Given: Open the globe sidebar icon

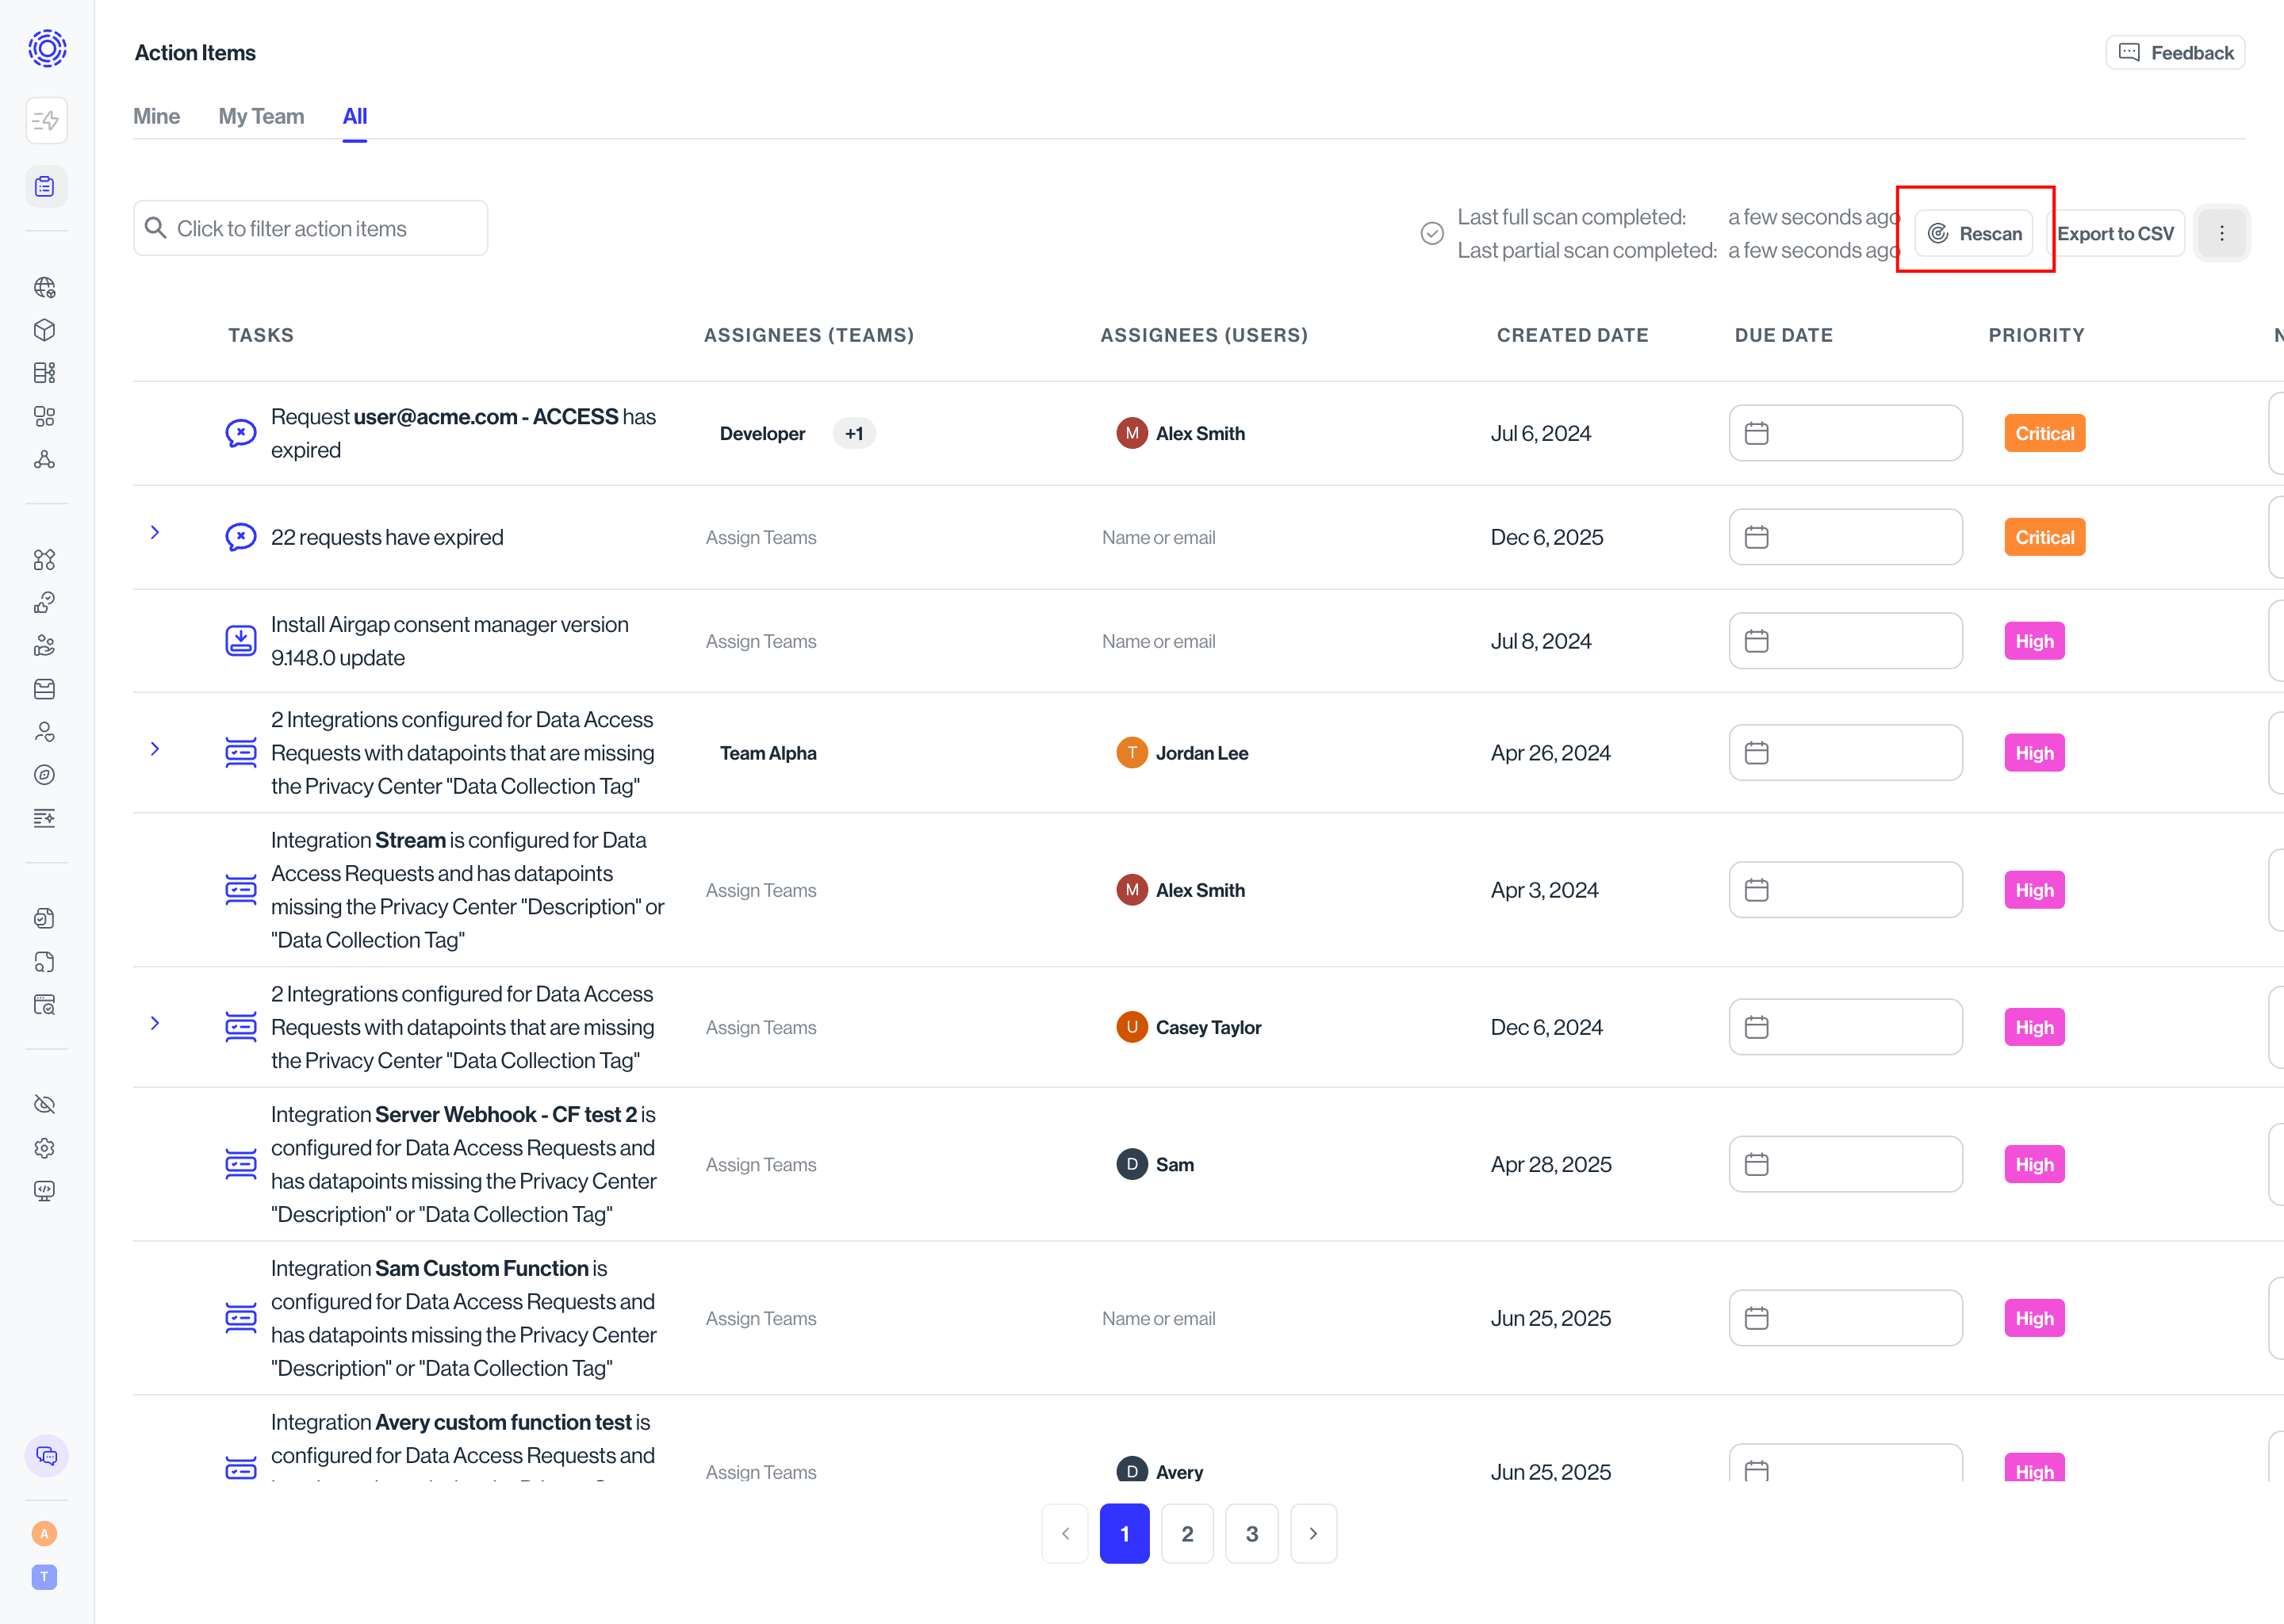Looking at the screenshot, I should coord(44,288).
